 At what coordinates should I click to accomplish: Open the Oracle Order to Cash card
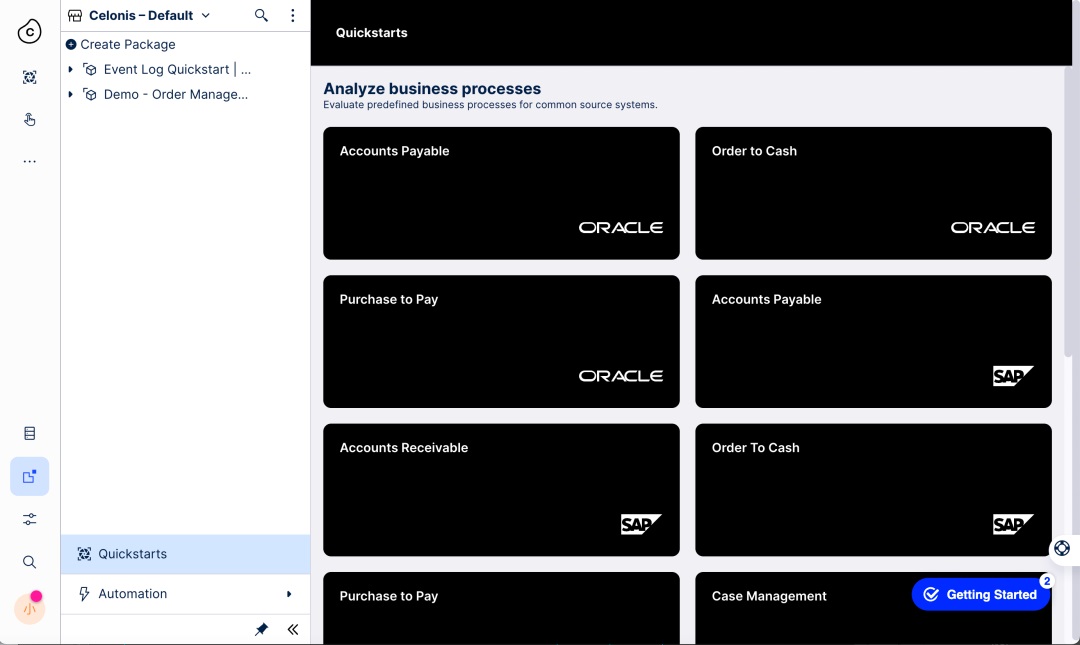pos(873,193)
